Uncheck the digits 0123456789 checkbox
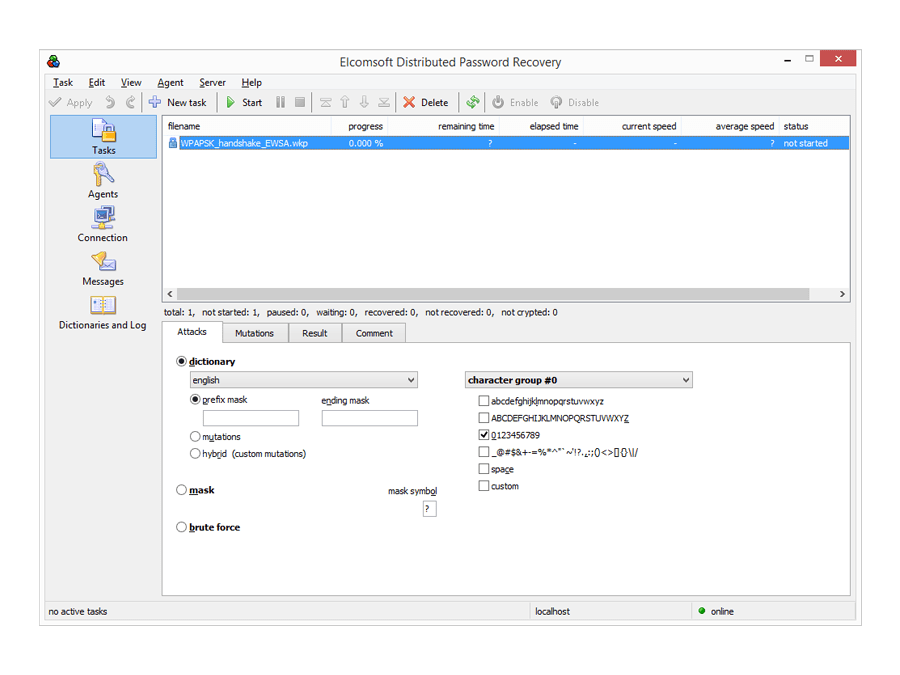Image resolution: width=900 pixels, height=675 pixels. click(484, 435)
